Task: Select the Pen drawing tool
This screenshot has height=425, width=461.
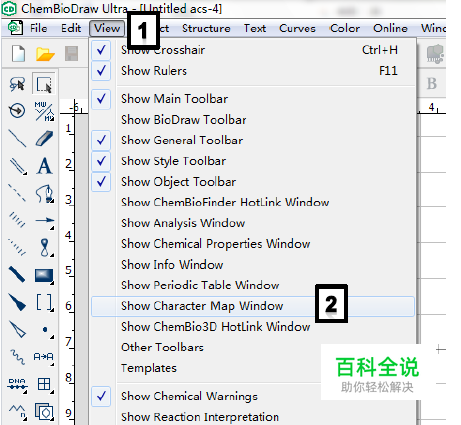Action: pos(45,194)
